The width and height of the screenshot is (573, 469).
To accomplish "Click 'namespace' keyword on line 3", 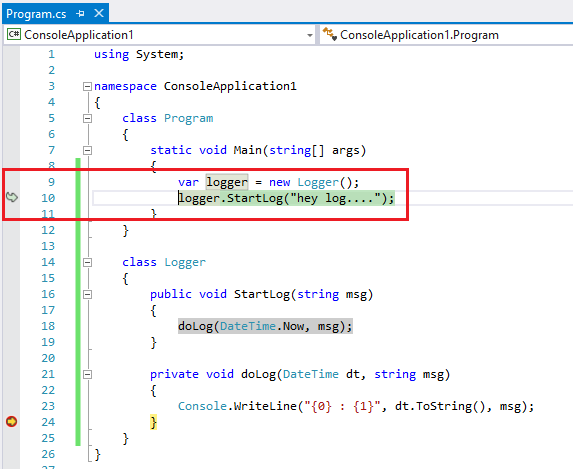I will point(125,86).
